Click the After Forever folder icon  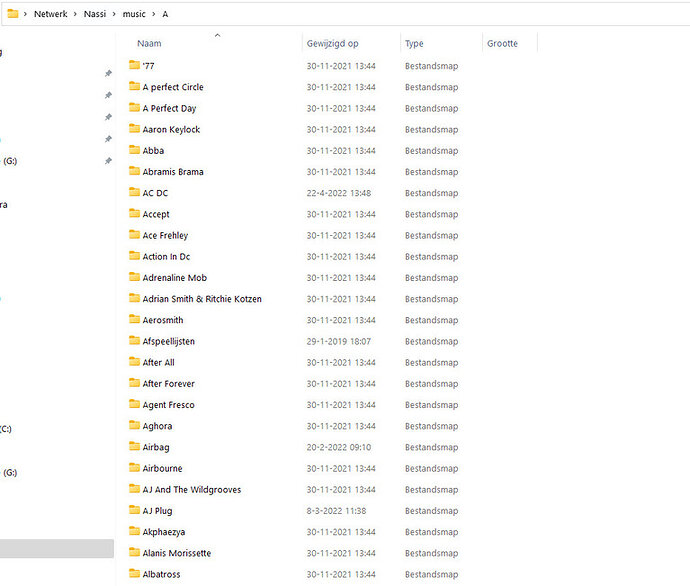pyautogui.click(x=134, y=383)
